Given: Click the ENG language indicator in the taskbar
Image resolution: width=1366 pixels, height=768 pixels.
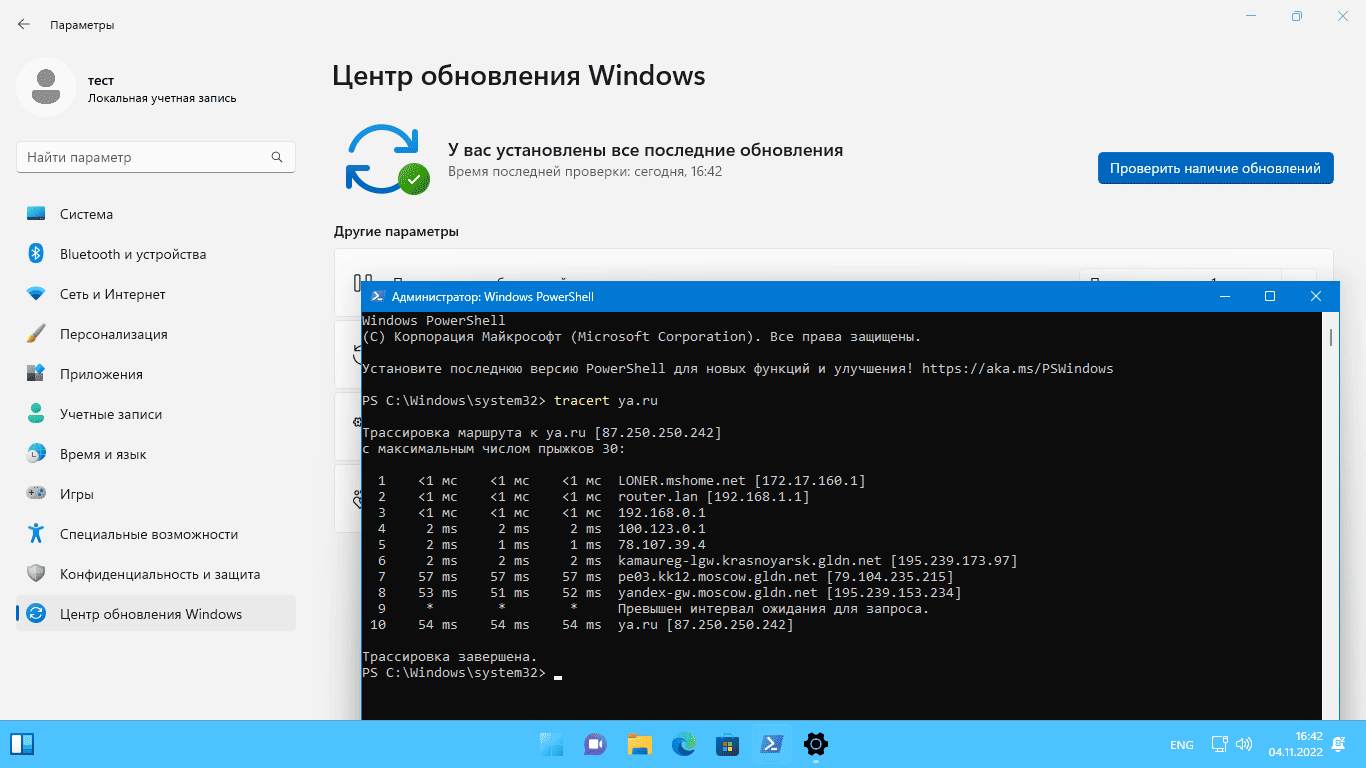Looking at the screenshot, I should [x=1181, y=745].
